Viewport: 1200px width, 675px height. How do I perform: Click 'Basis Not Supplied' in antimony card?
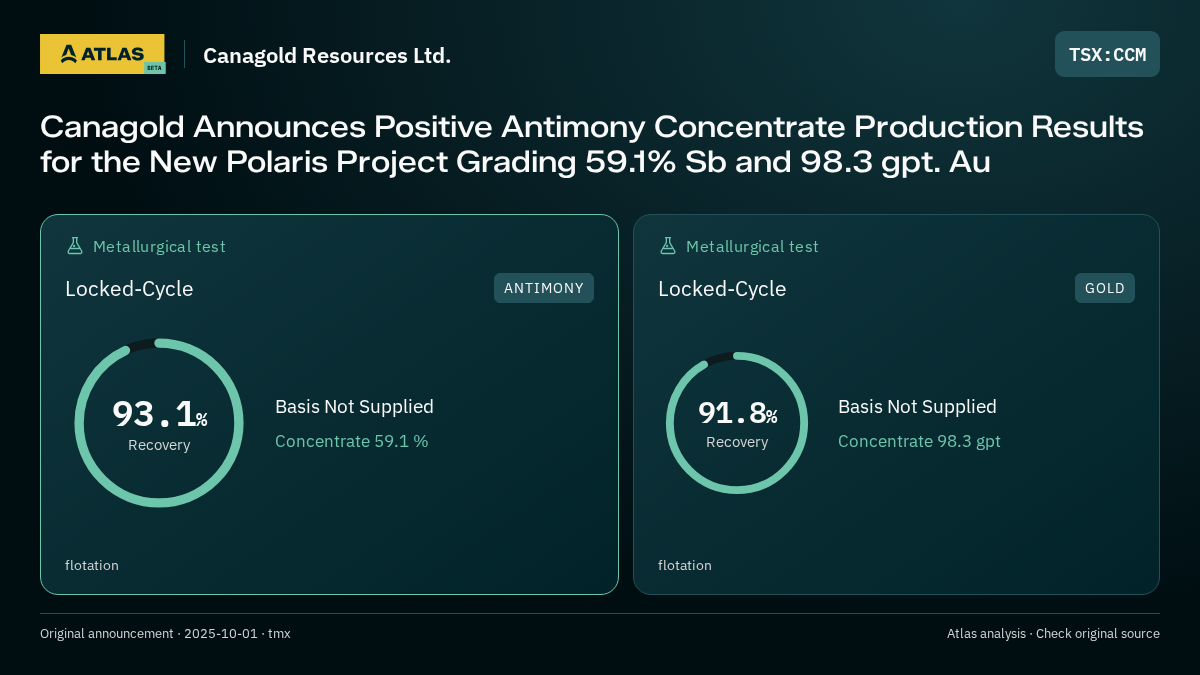coord(354,407)
